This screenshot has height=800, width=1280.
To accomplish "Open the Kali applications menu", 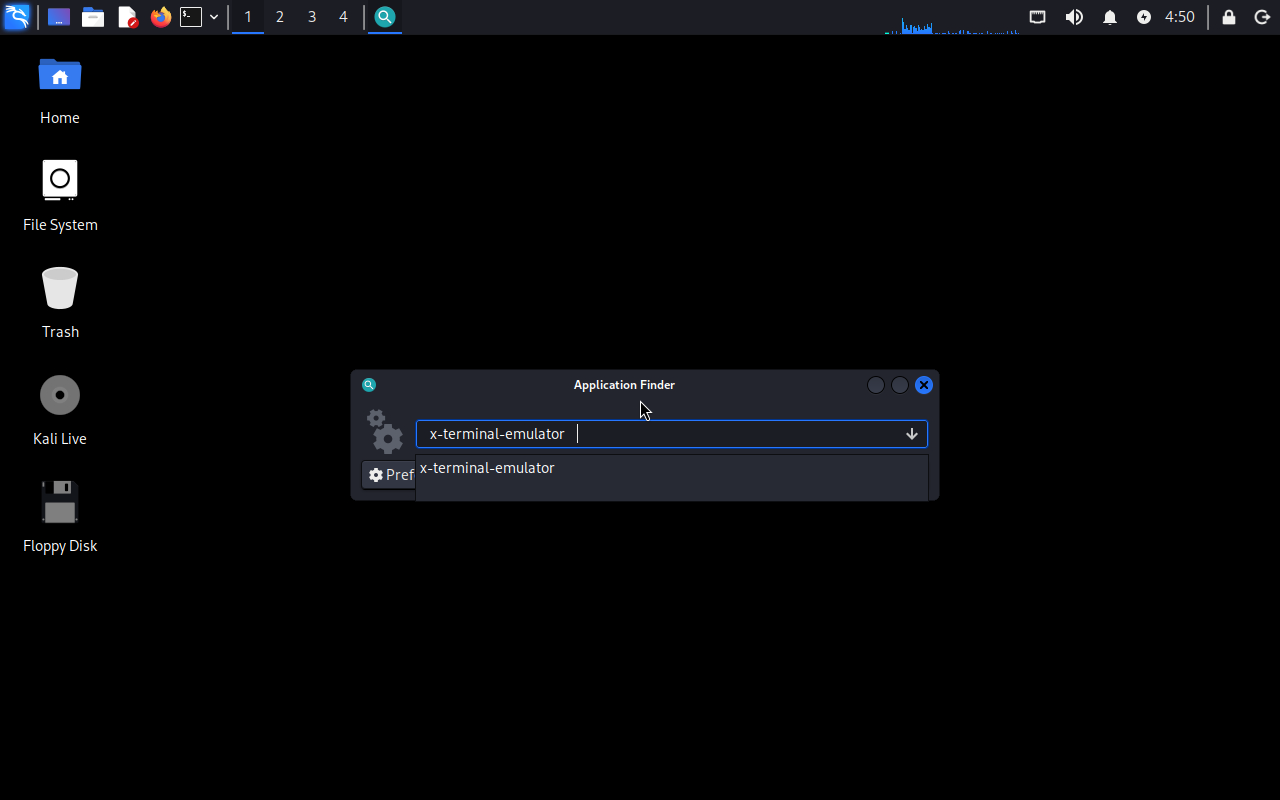I will pos(17,17).
